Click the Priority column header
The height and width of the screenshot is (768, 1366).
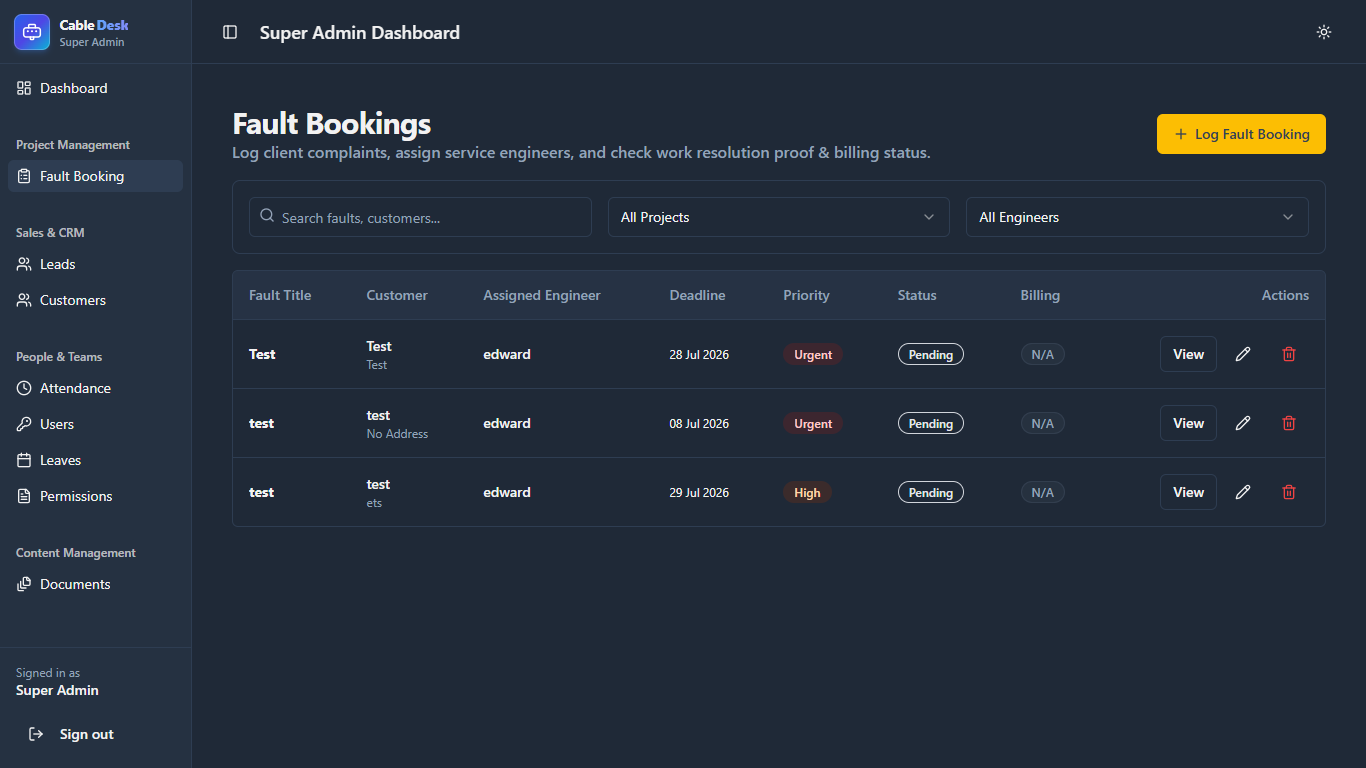pos(806,295)
